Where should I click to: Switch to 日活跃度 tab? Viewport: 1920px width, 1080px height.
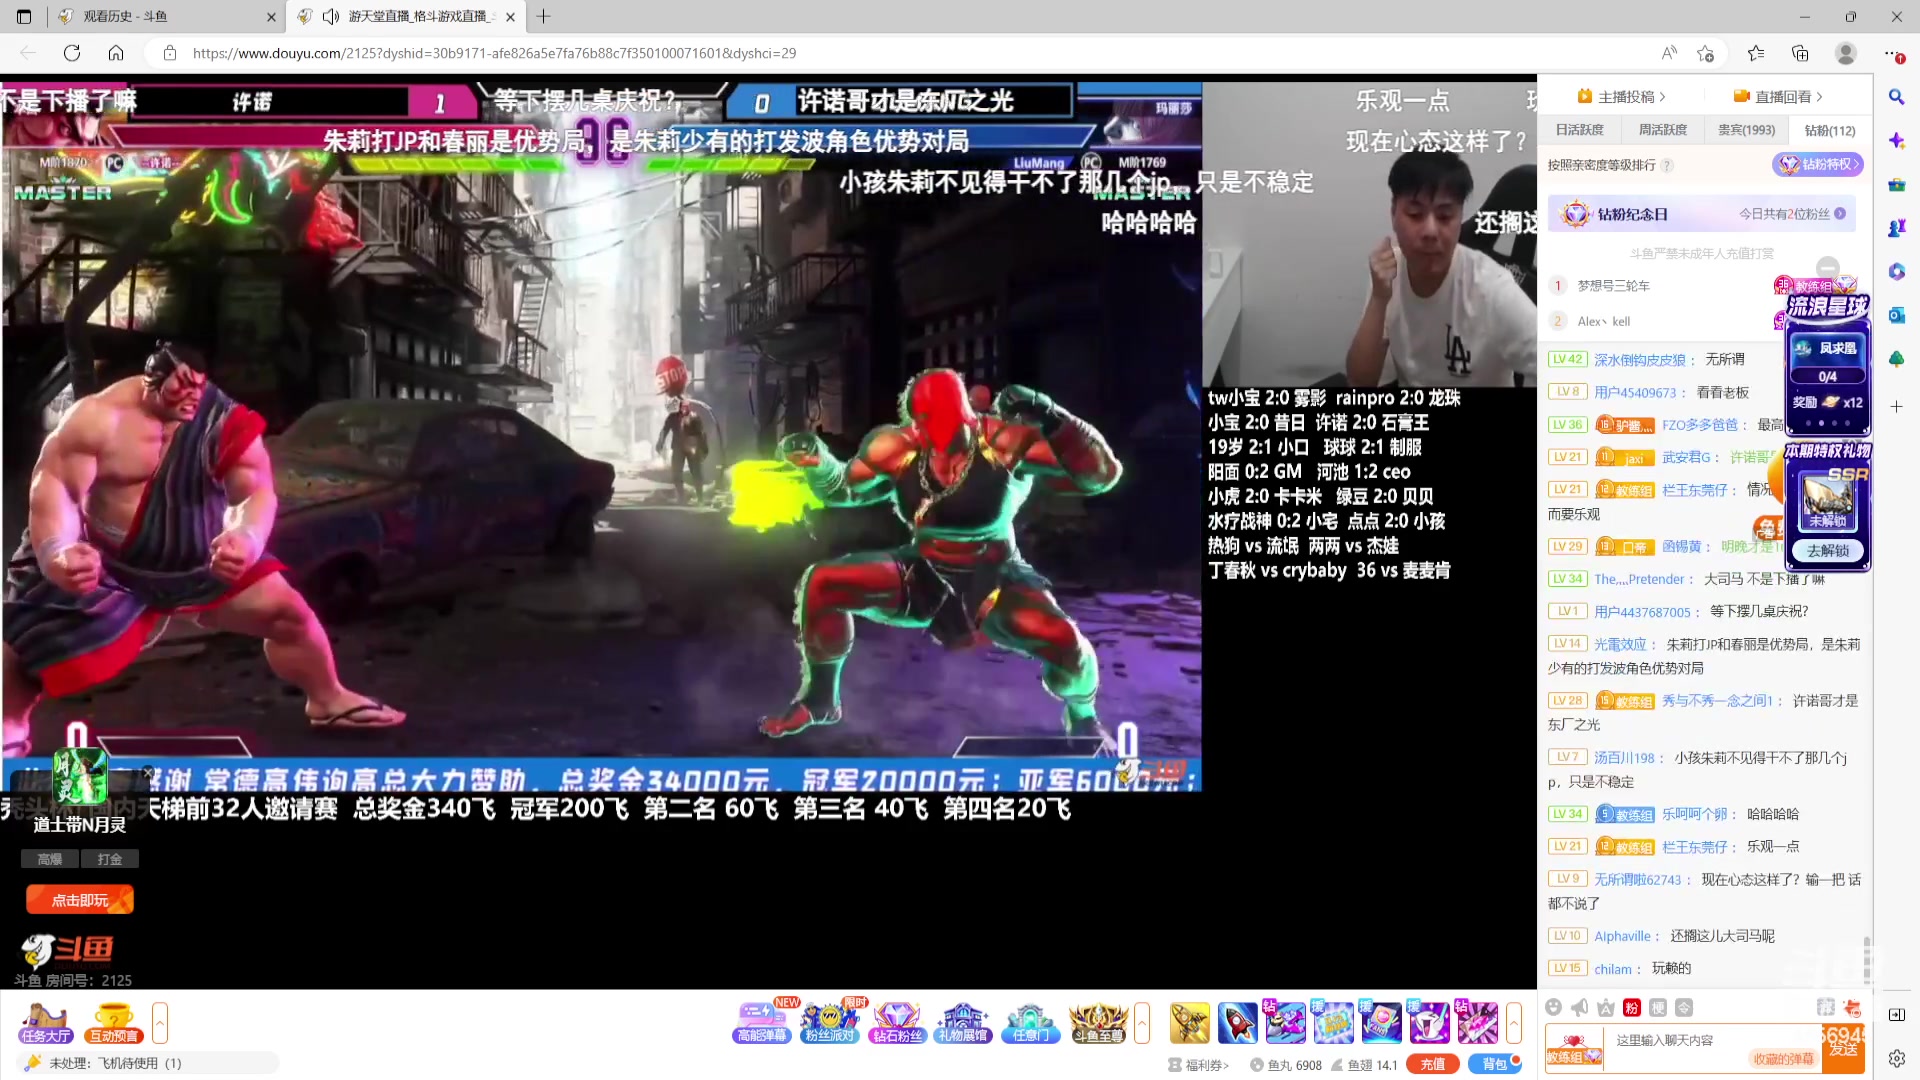(1579, 130)
